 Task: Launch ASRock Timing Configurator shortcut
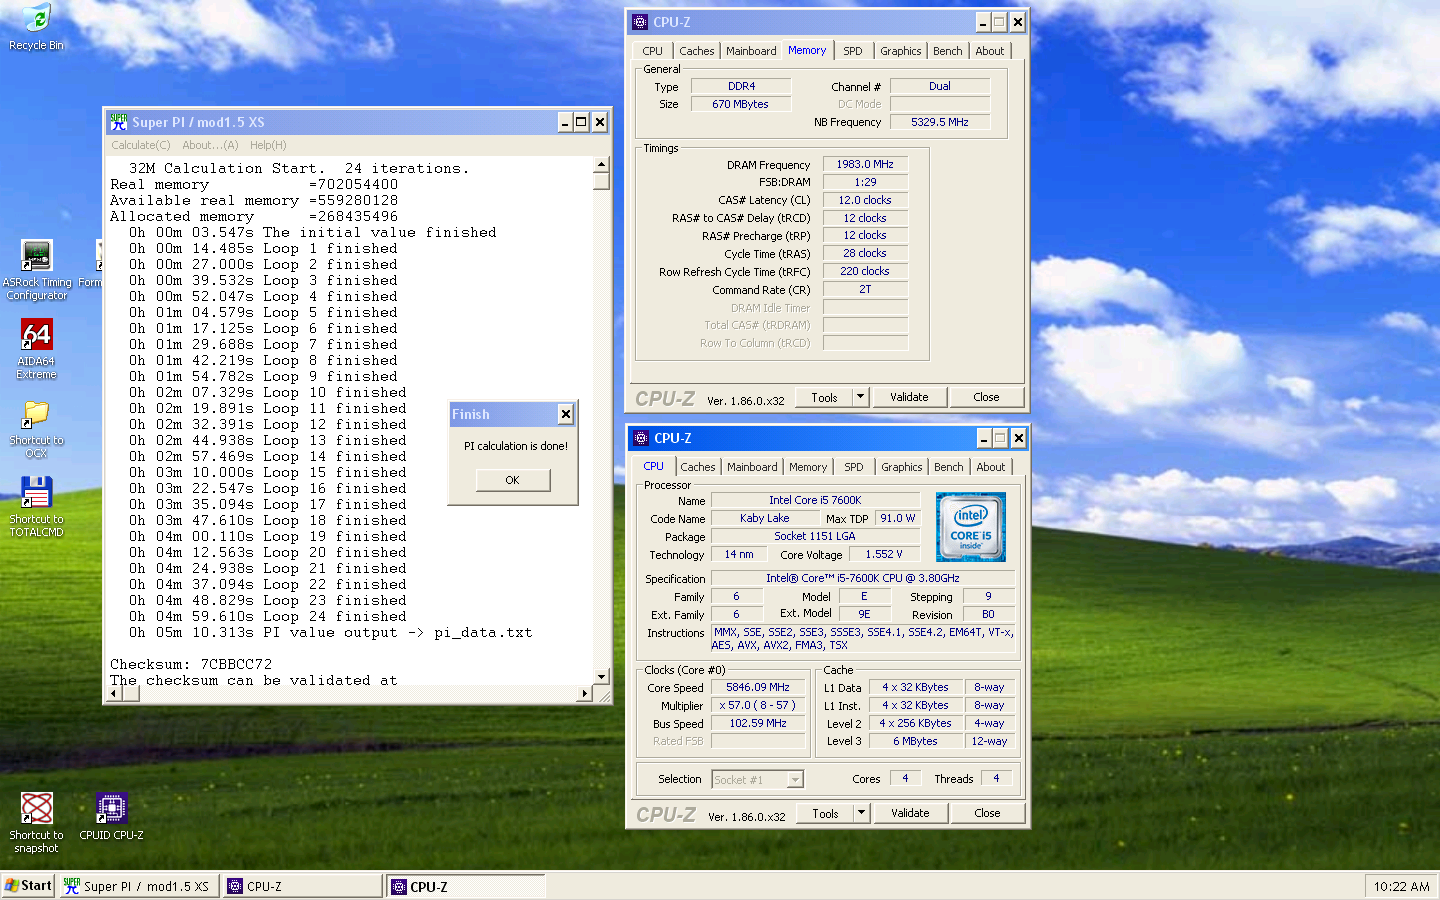[x=36, y=270]
